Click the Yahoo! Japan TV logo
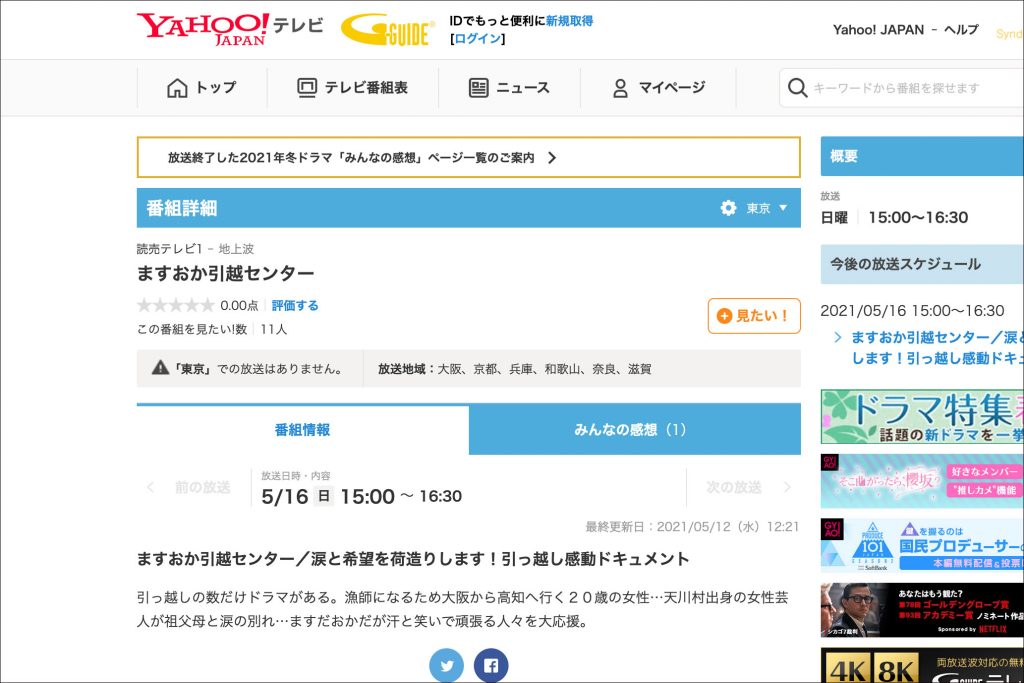The height and width of the screenshot is (683, 1024). tap(229, 29)
